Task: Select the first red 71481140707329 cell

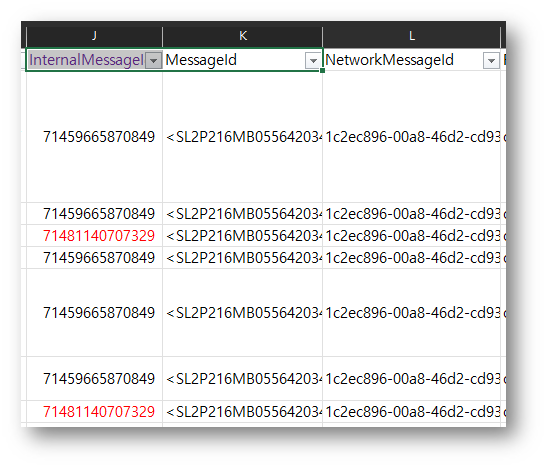Action: tap(94, 236)
